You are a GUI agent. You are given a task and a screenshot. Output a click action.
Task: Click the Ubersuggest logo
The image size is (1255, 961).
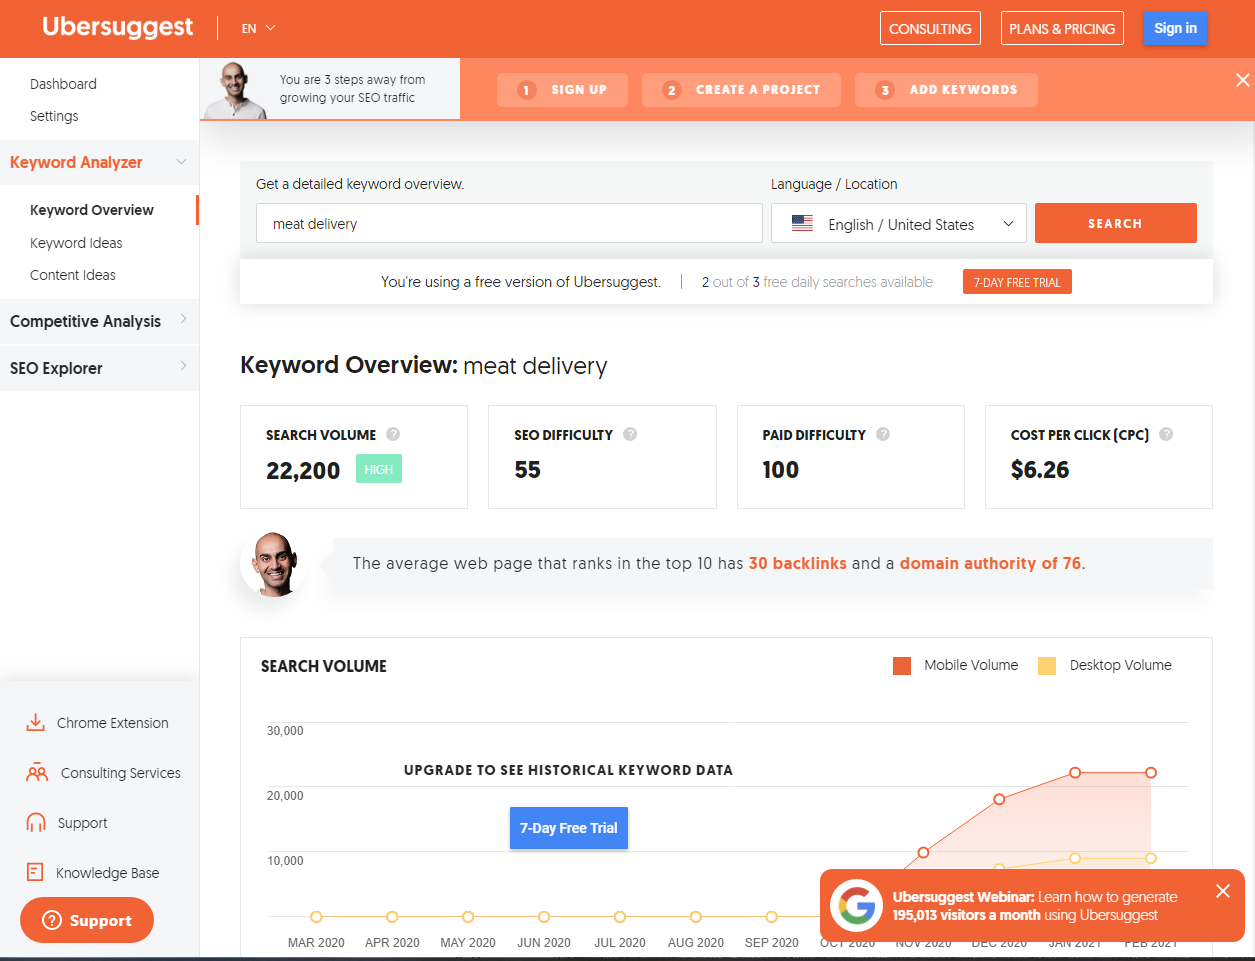pos(118,27)
